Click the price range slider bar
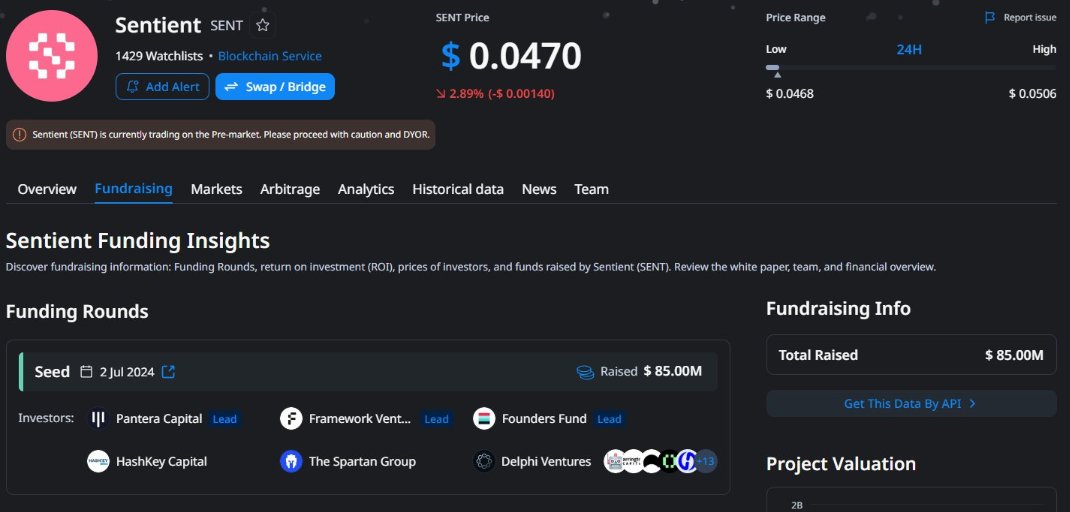The width and height of the screenshot is (1070, 512). (x=911, y=68)
